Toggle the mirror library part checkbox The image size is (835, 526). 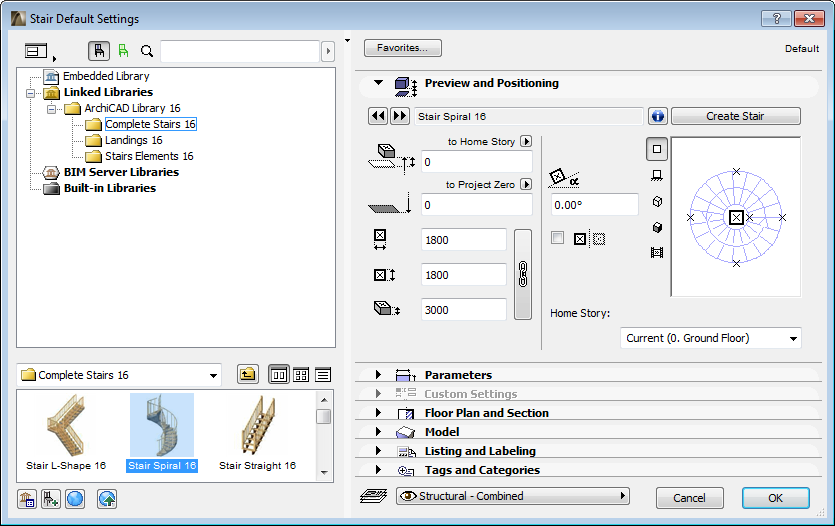click(x=558, y=238)
